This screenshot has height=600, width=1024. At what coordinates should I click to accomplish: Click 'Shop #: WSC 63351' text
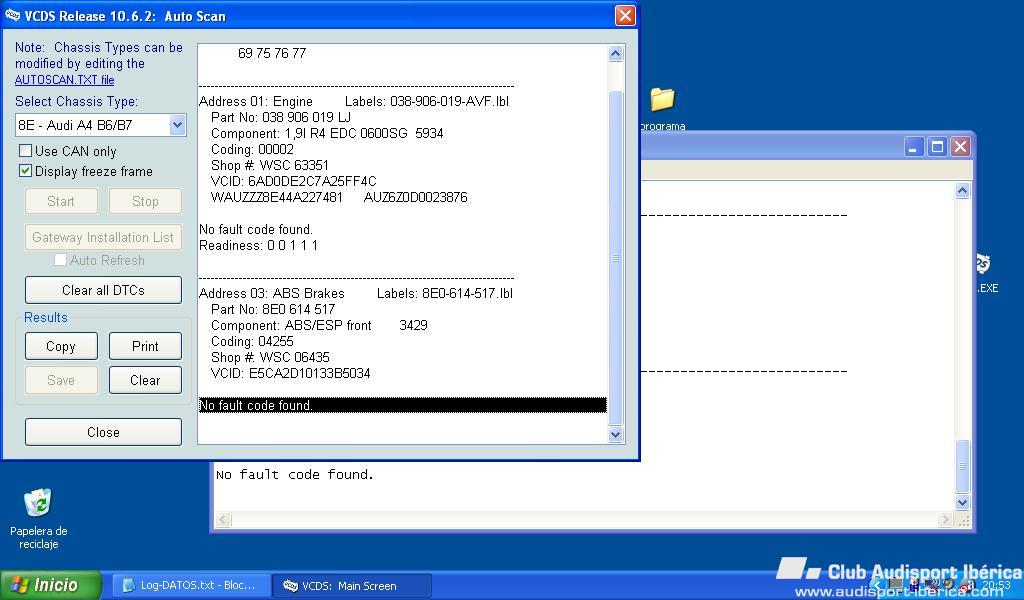click(x=270, y=165)
